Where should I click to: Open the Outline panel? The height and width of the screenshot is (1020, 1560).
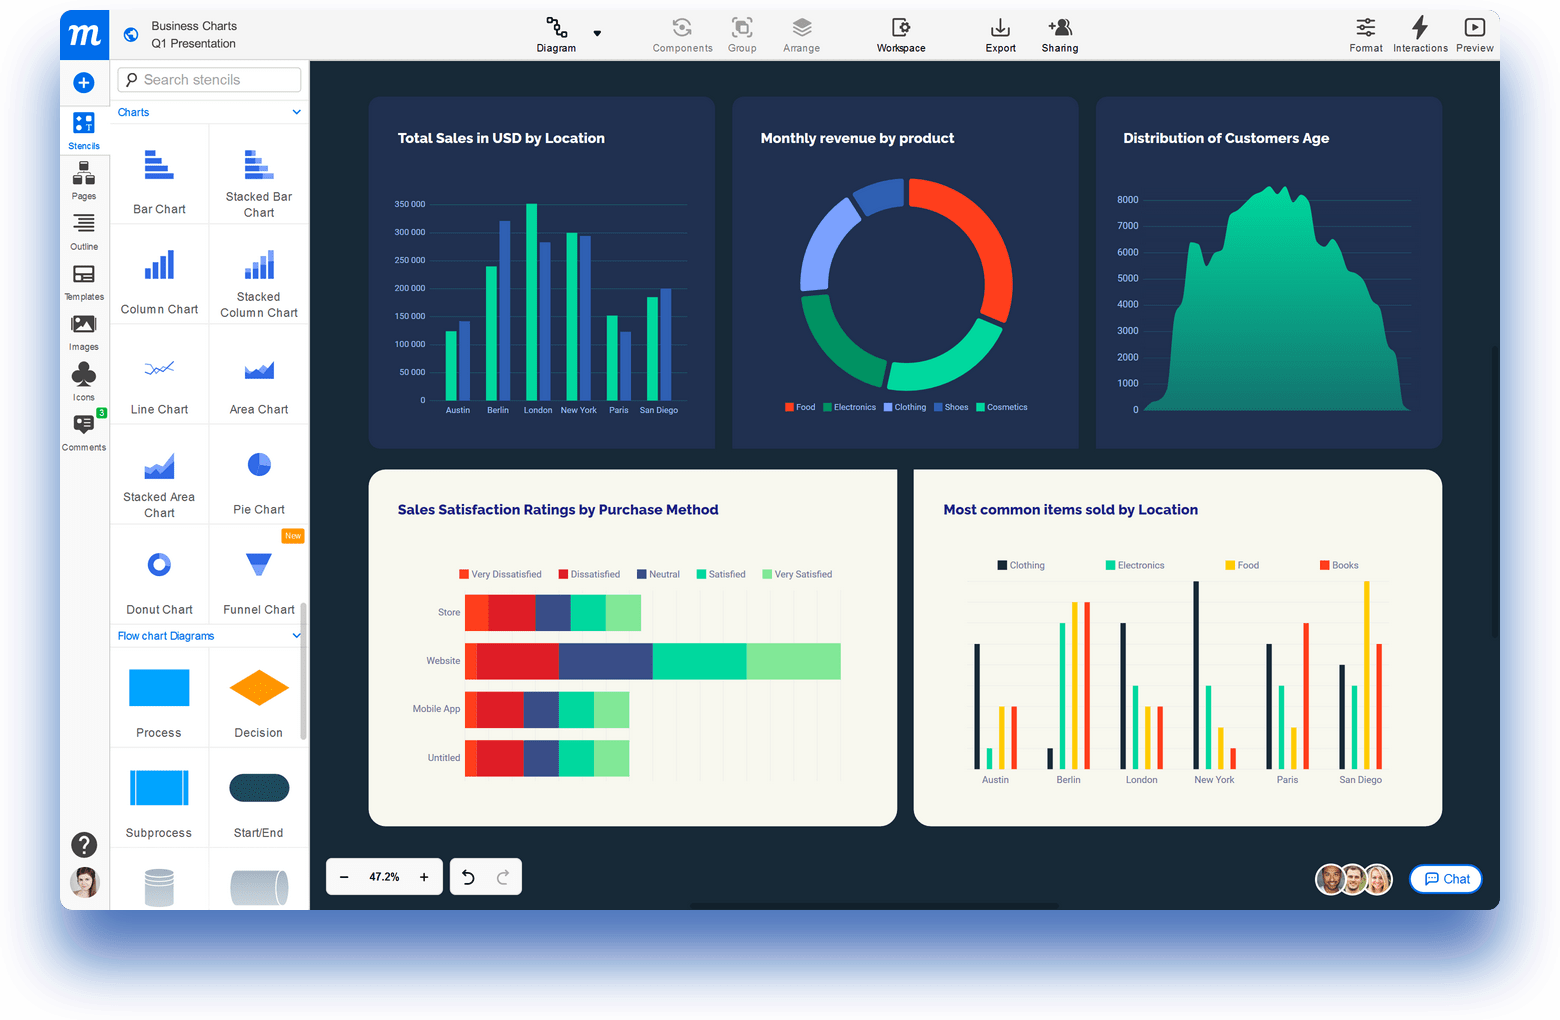[84, 228]
